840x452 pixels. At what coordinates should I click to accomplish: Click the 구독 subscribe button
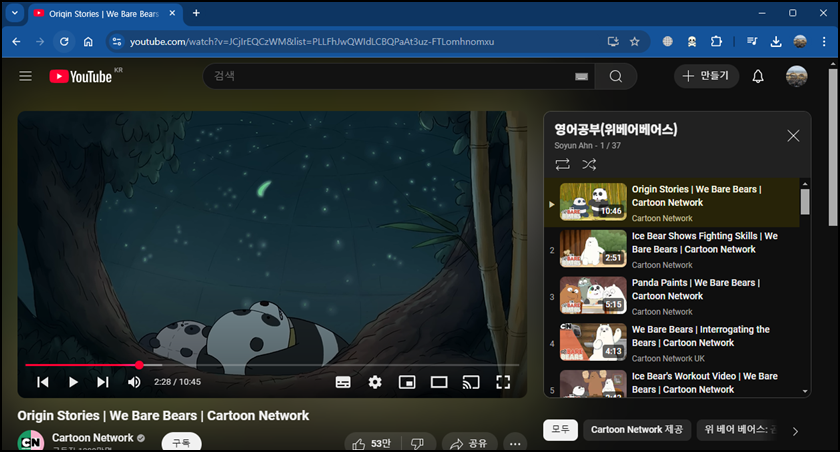(x=182, y=442)
